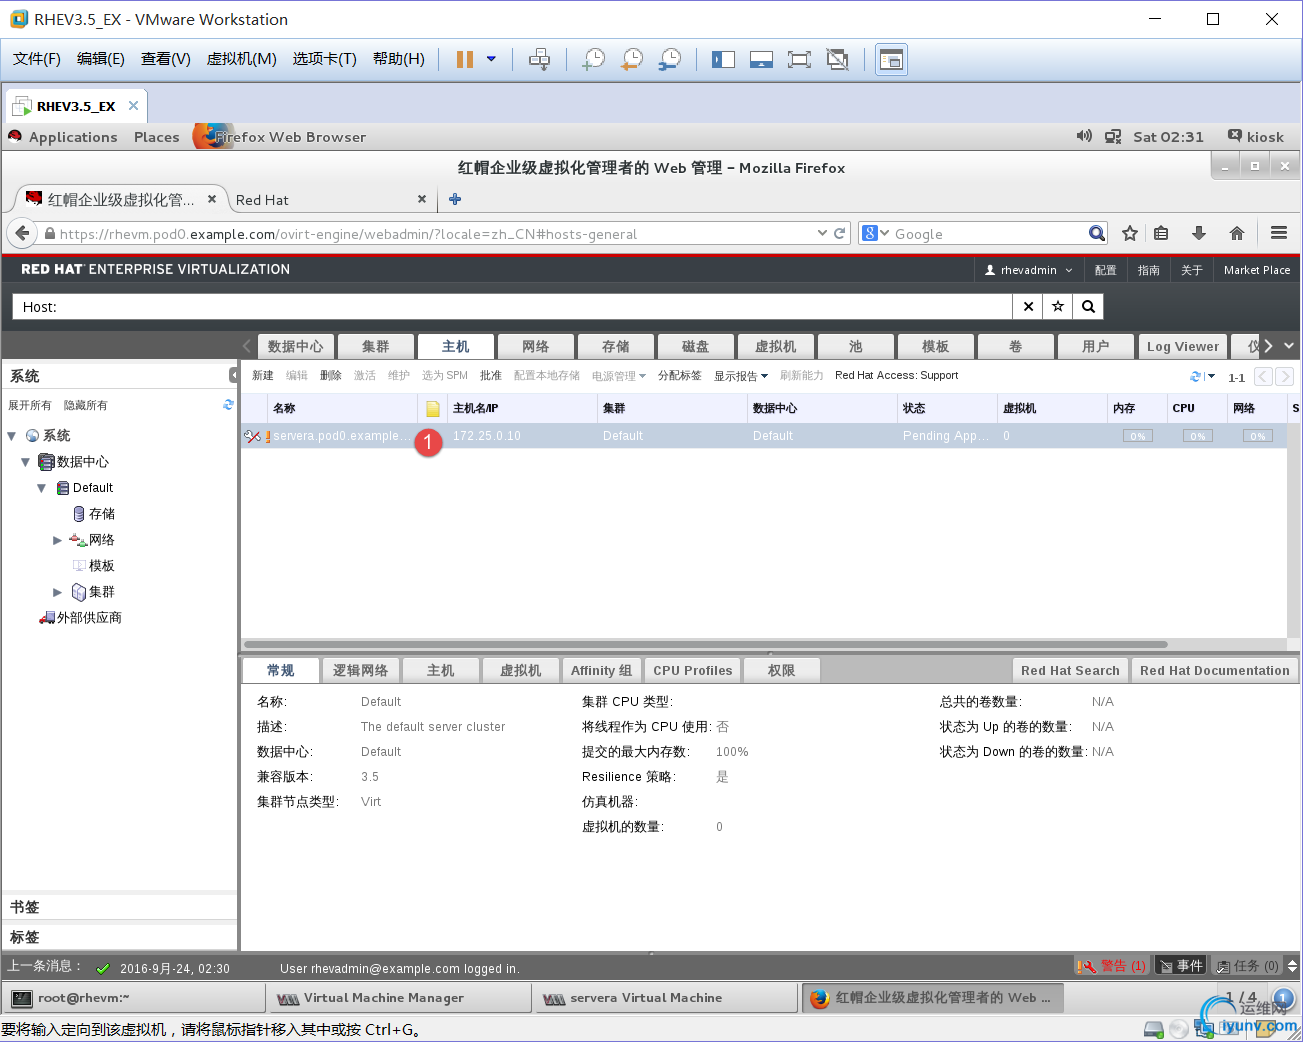This screenshot has height=1042, width=1303.
Task: Click the Firefox URL address field
Action: click(430, 234)
